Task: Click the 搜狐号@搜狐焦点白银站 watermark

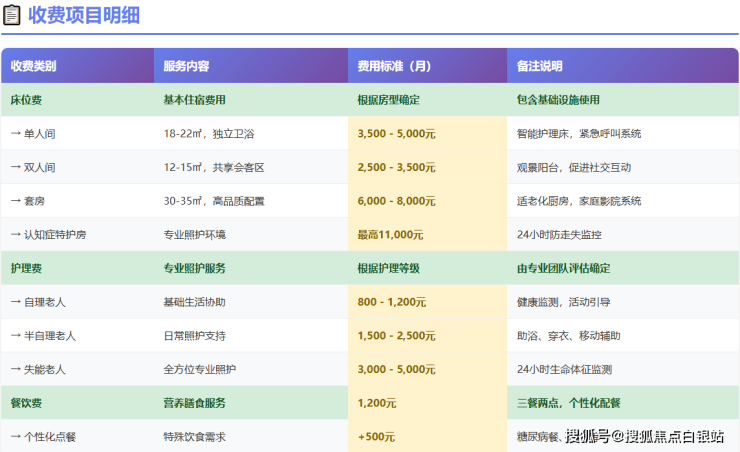Action: [644, 436]
